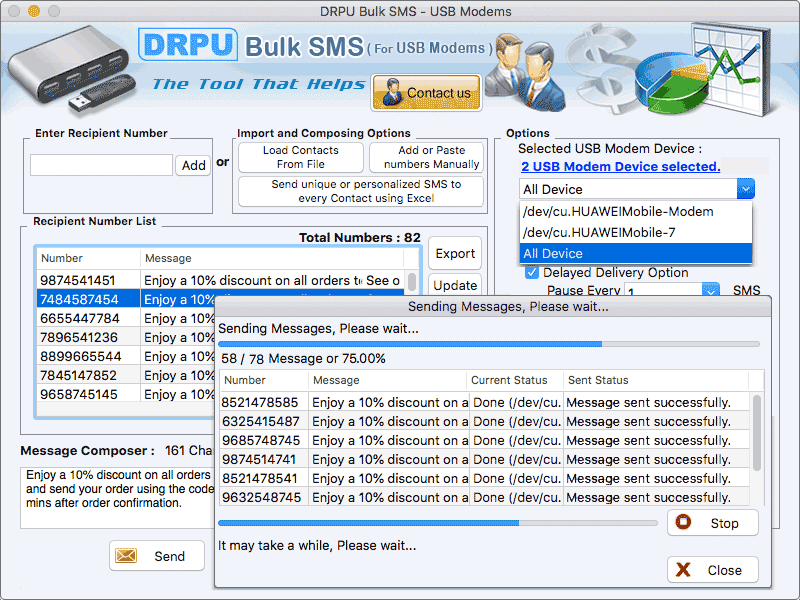This screenshot has height=600, width=800.
Task: Click the Number column header in sending dialog
Action: click(264, 380)
